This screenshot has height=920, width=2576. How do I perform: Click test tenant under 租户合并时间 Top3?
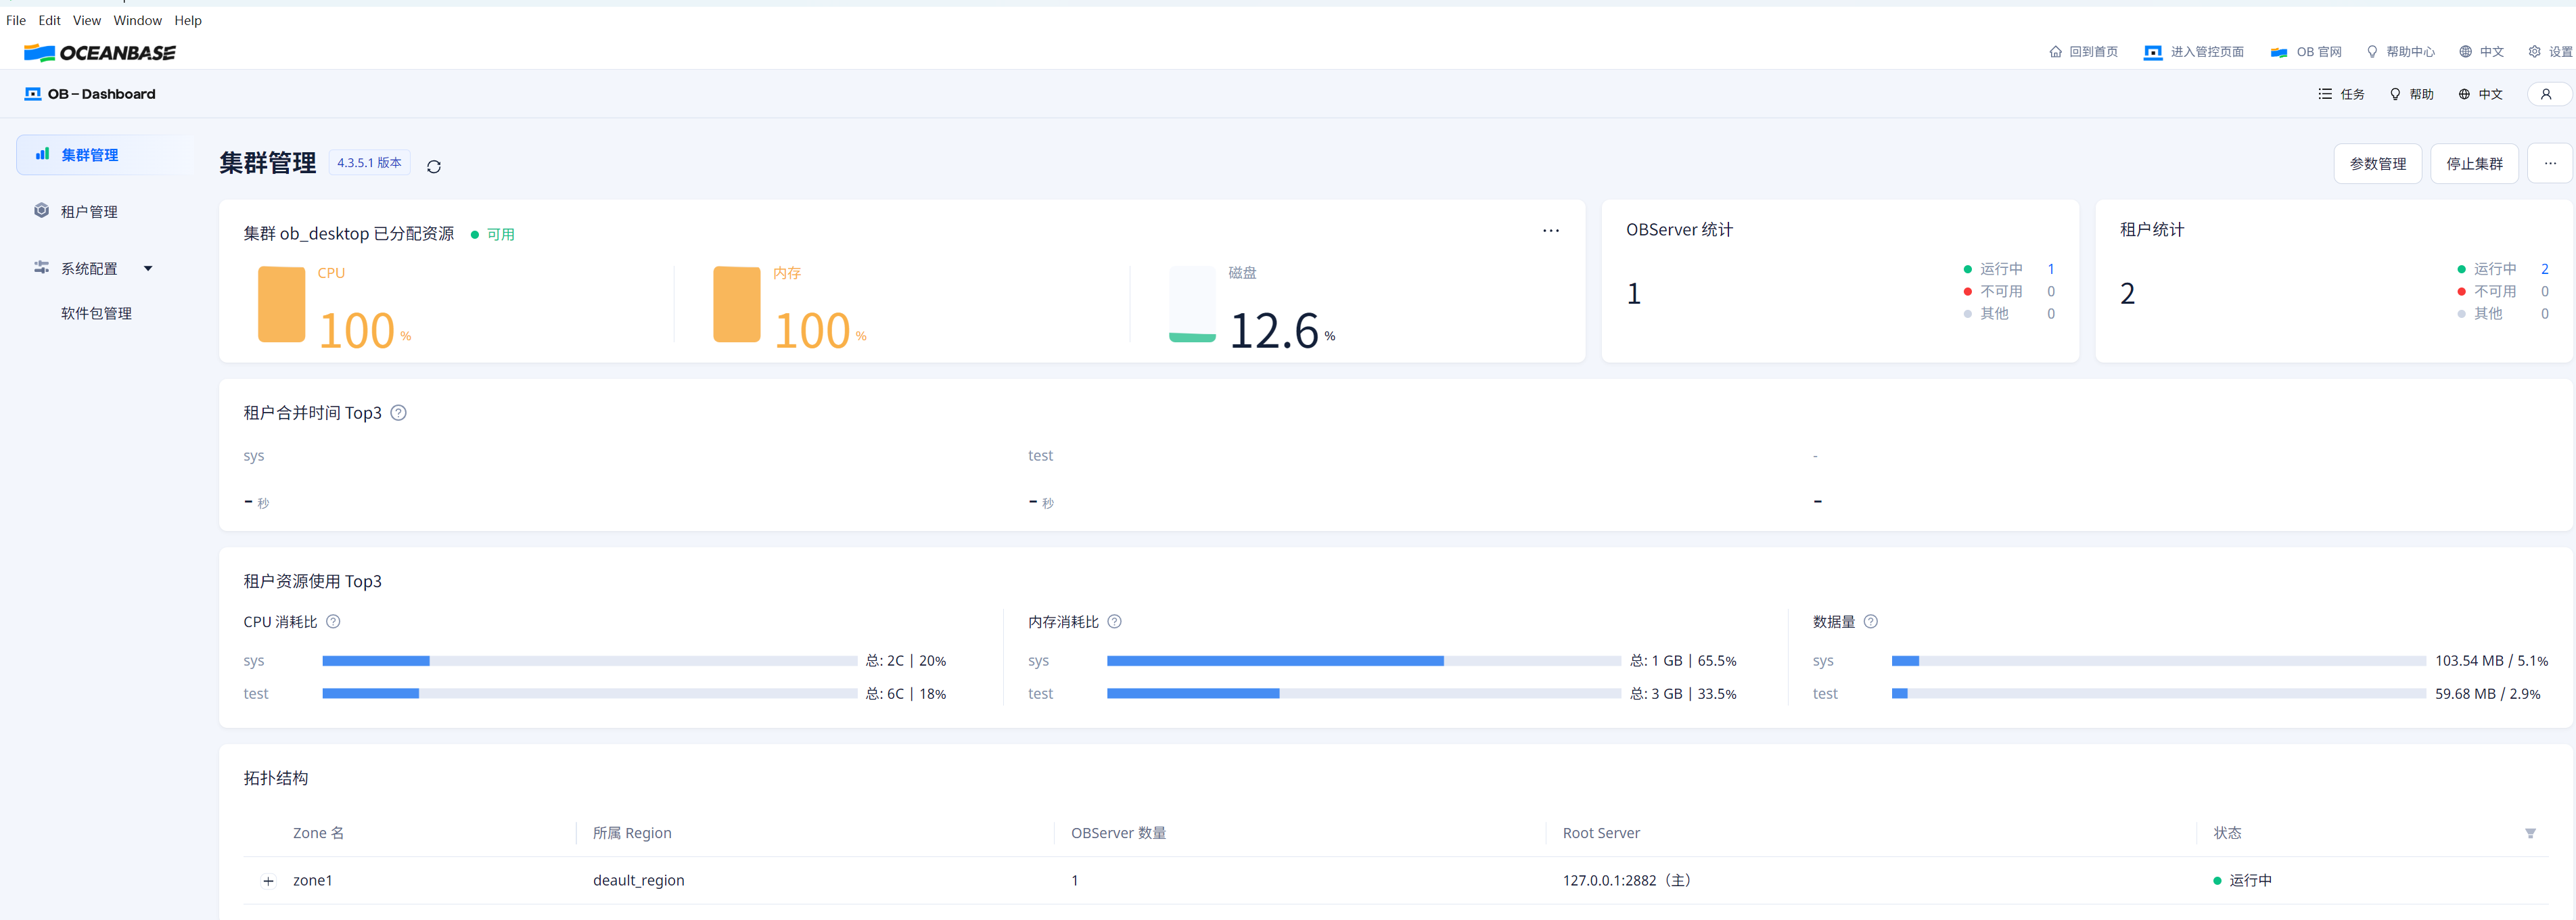[1040, 456]
